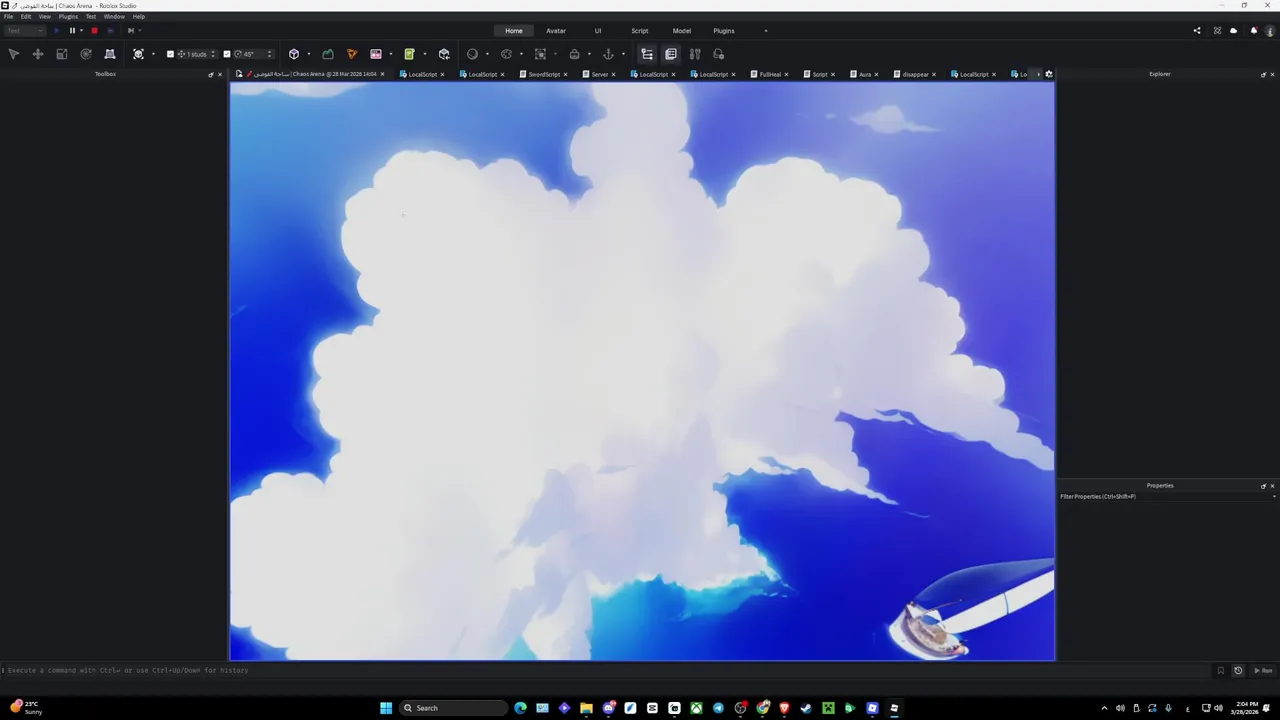Click the Import 3D cube icon
Viewport: 1280px width, 720px height.
tap(444, 54)
